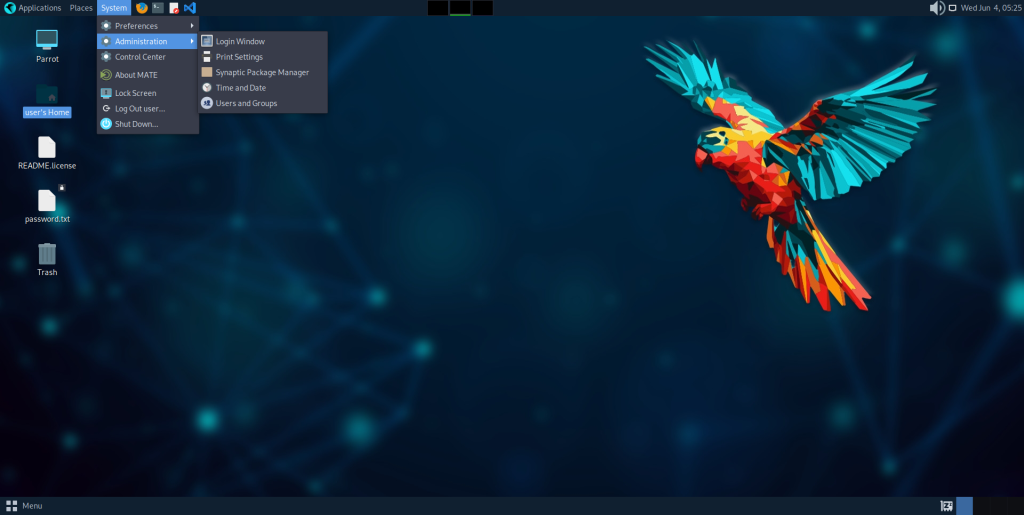Open the Applications menu
The image size is (1024, 515).
pyautogui.click(x=33, y=8)
